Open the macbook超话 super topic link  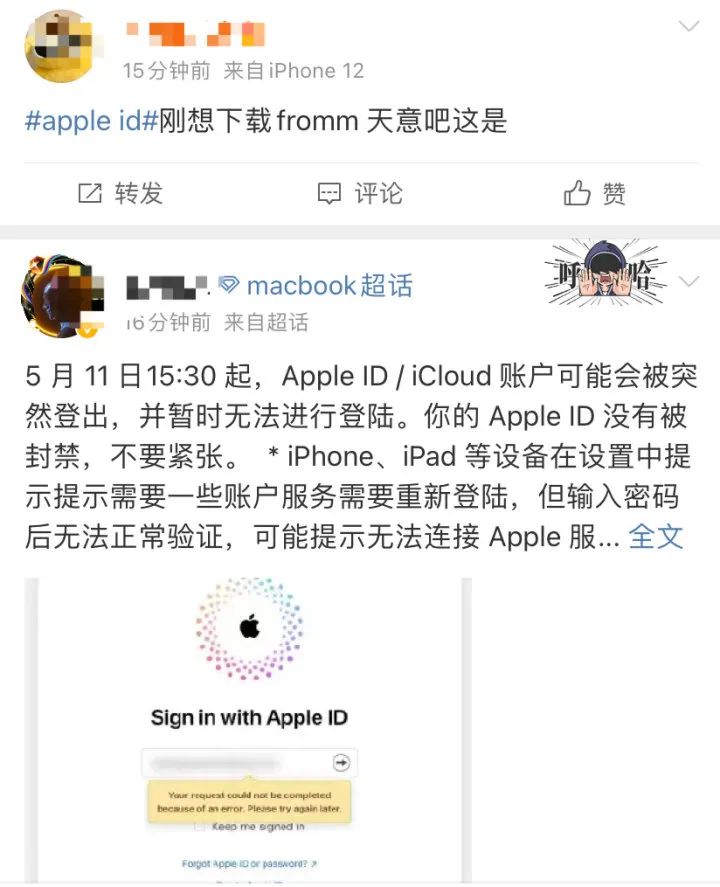[x=330, y=285]
